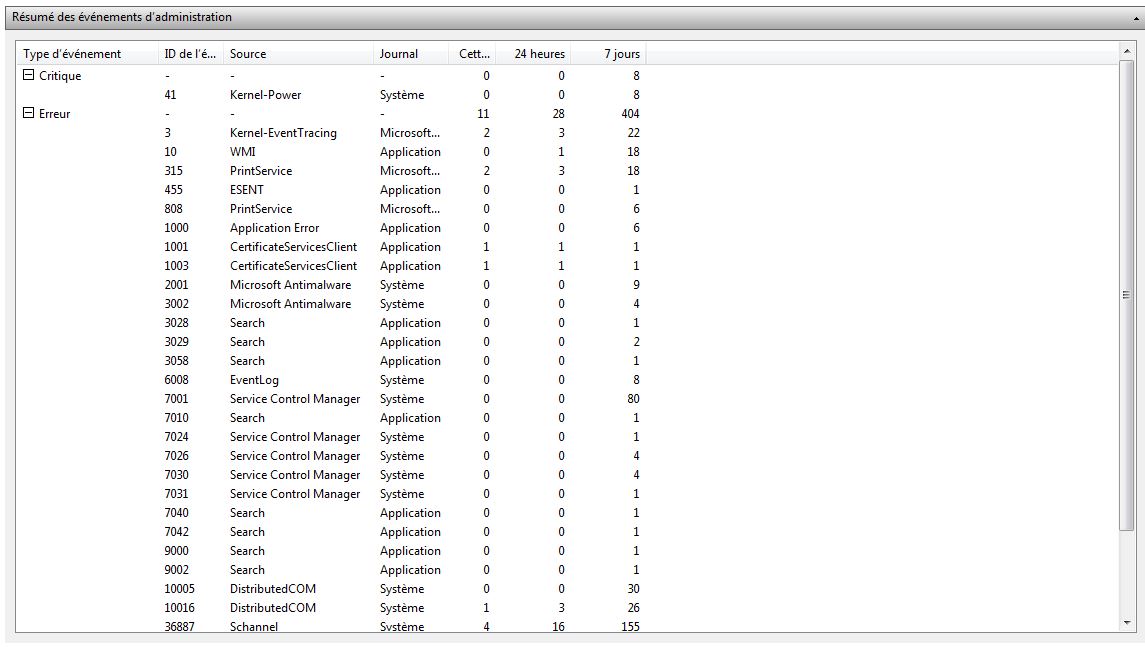This screenshot has width=1145, height=648.
Task: Click the Journal column header
Action: pyautogui.click(x=399, y=54)
